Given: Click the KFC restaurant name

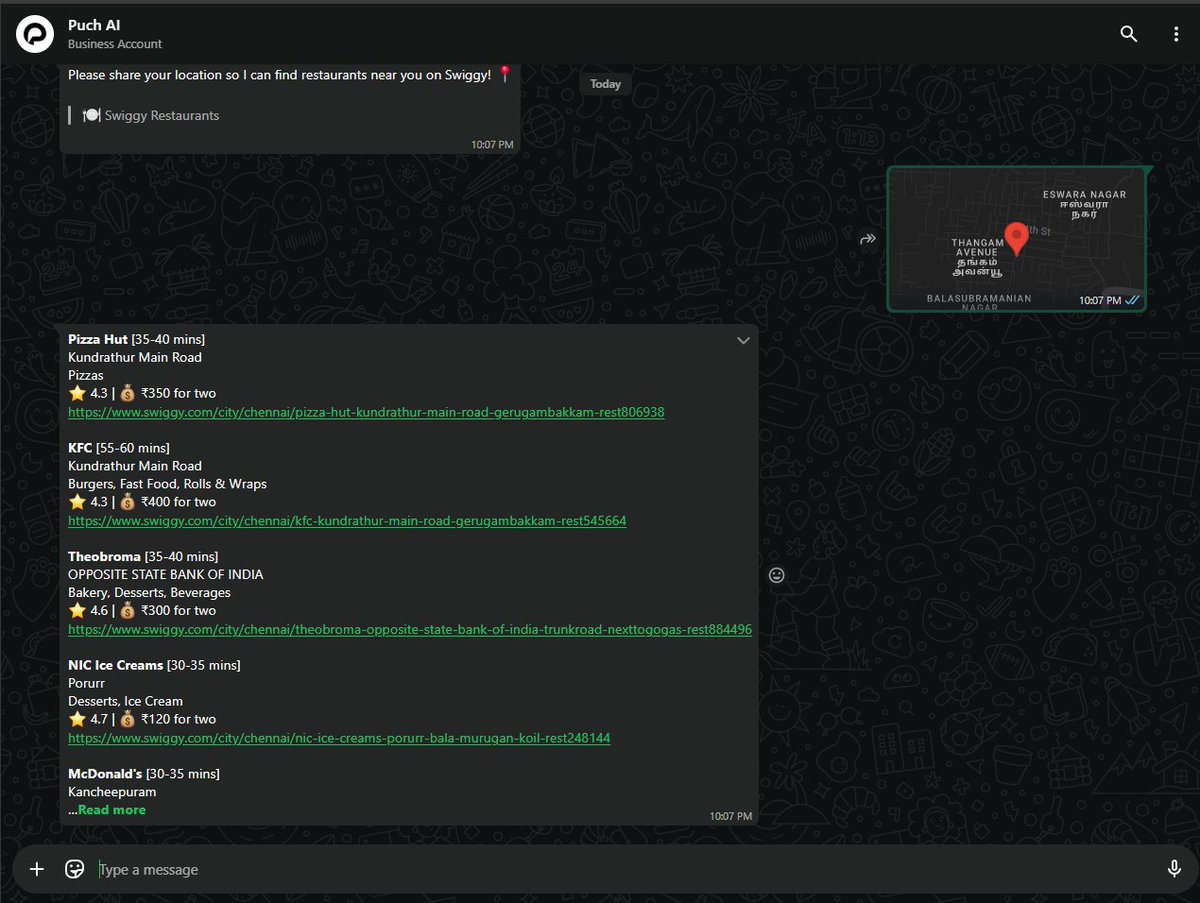Looking at the screenshot, I should (81, 447).
